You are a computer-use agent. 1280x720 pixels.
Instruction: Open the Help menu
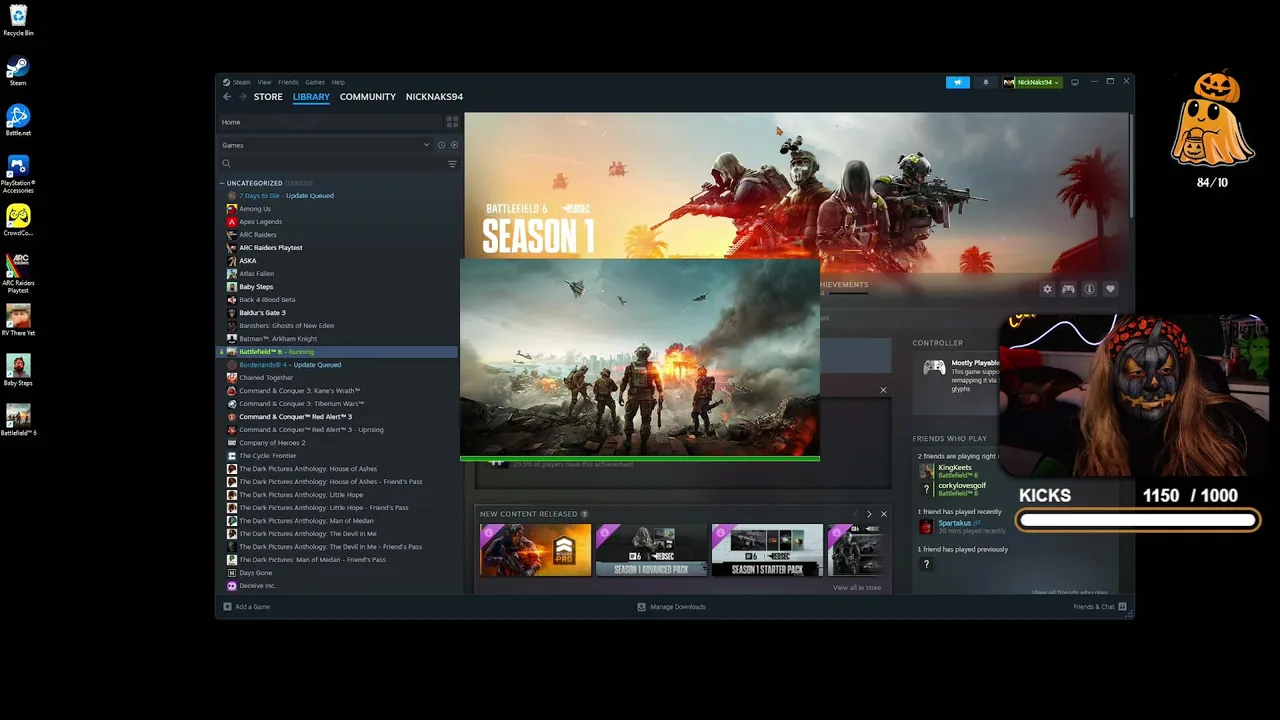338,82
